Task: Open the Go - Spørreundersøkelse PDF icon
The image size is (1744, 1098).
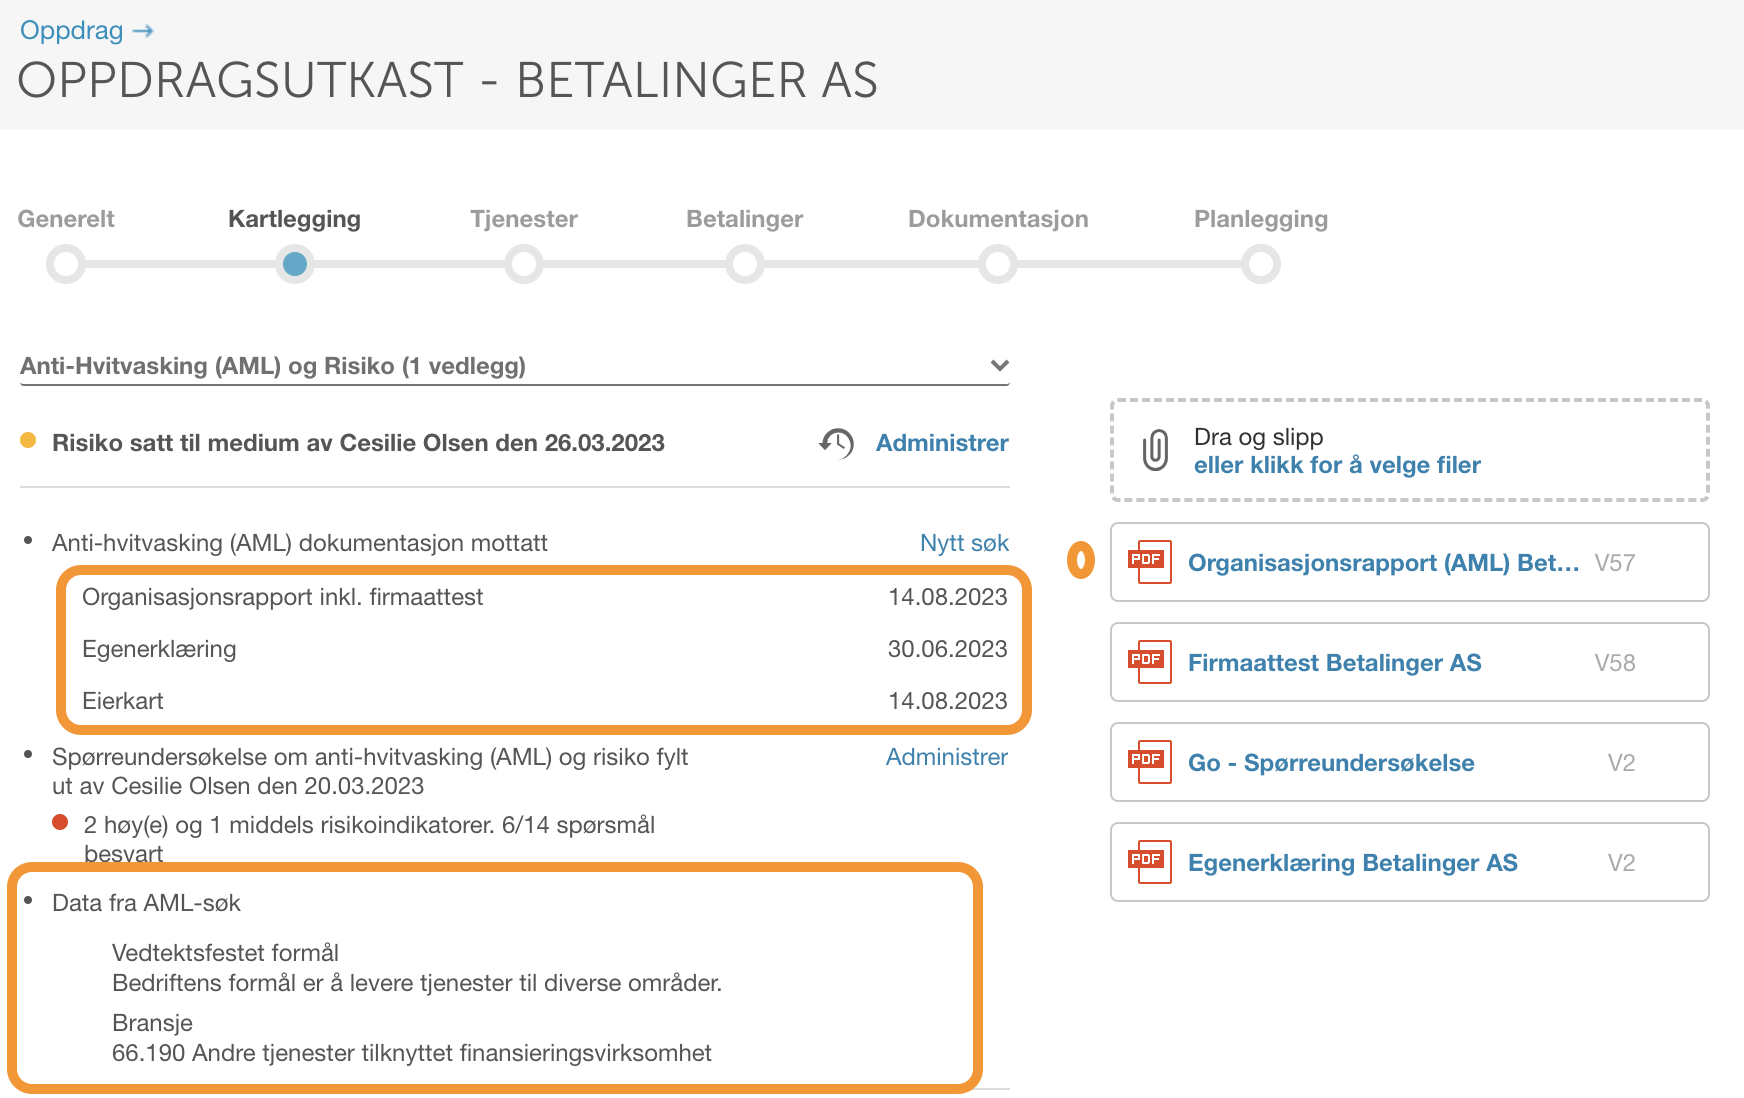Action: tap(1149, 762)
